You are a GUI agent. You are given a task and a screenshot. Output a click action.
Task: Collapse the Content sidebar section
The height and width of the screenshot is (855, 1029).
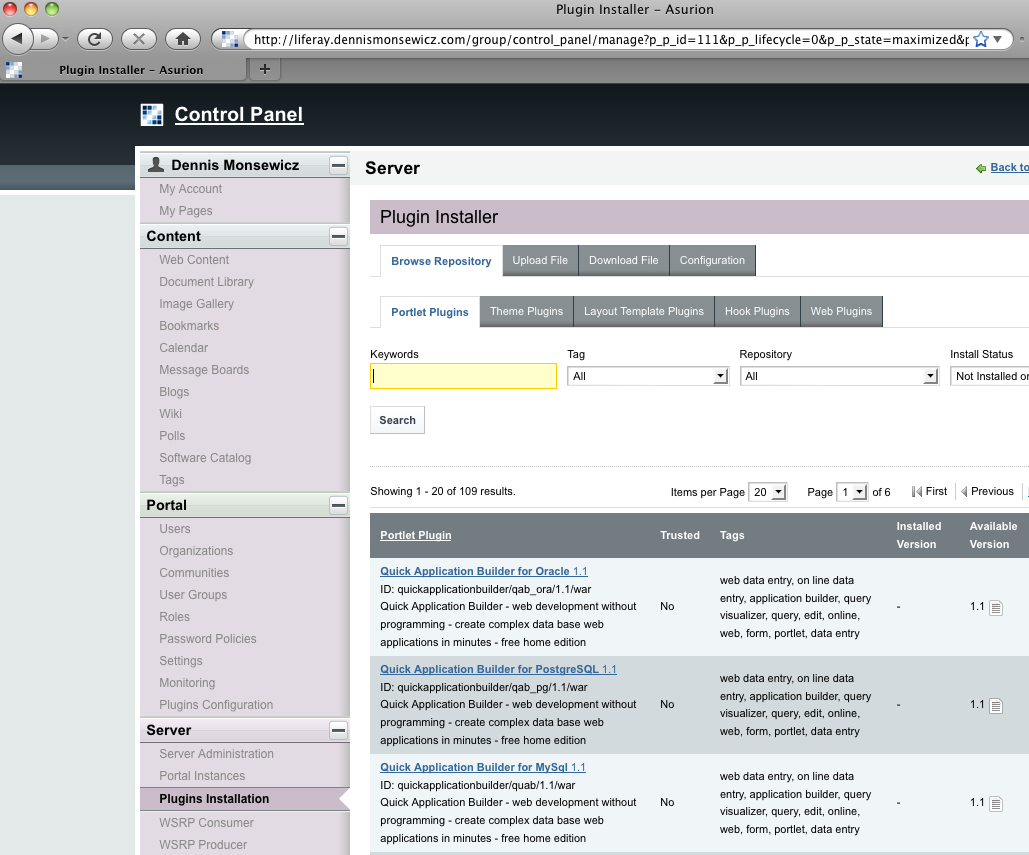coord(338,236)
